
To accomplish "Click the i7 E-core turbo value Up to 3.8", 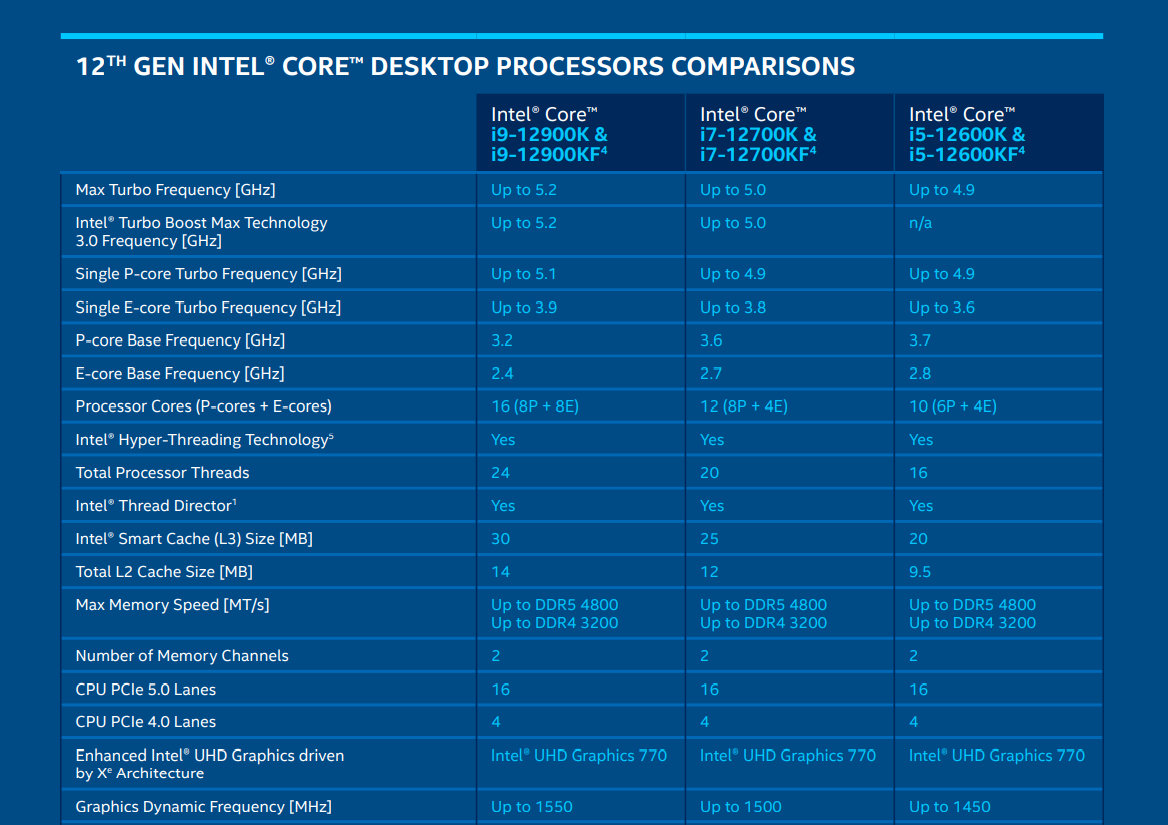I will pos(733,308).
